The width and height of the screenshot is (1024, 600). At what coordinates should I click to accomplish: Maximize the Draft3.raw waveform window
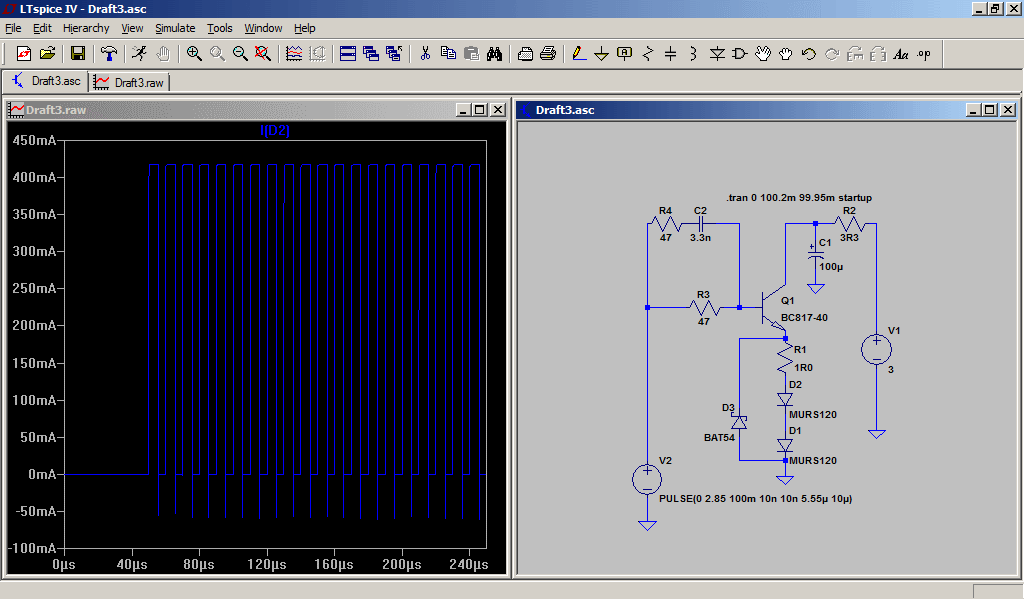(480, 110)
